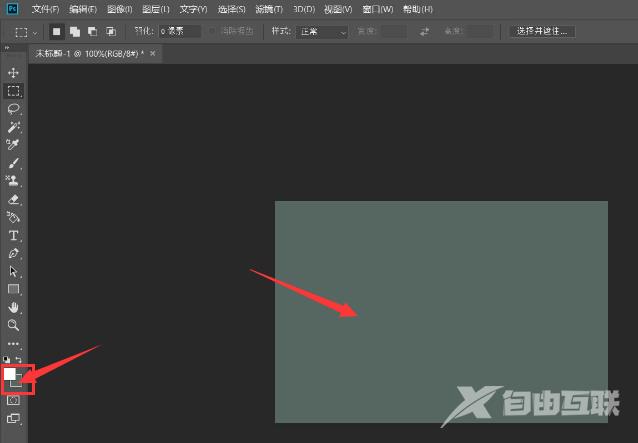Open the Style dropdown showing 正常
Image resolution: width=638 pixels, height=443 pixels.
321,32
